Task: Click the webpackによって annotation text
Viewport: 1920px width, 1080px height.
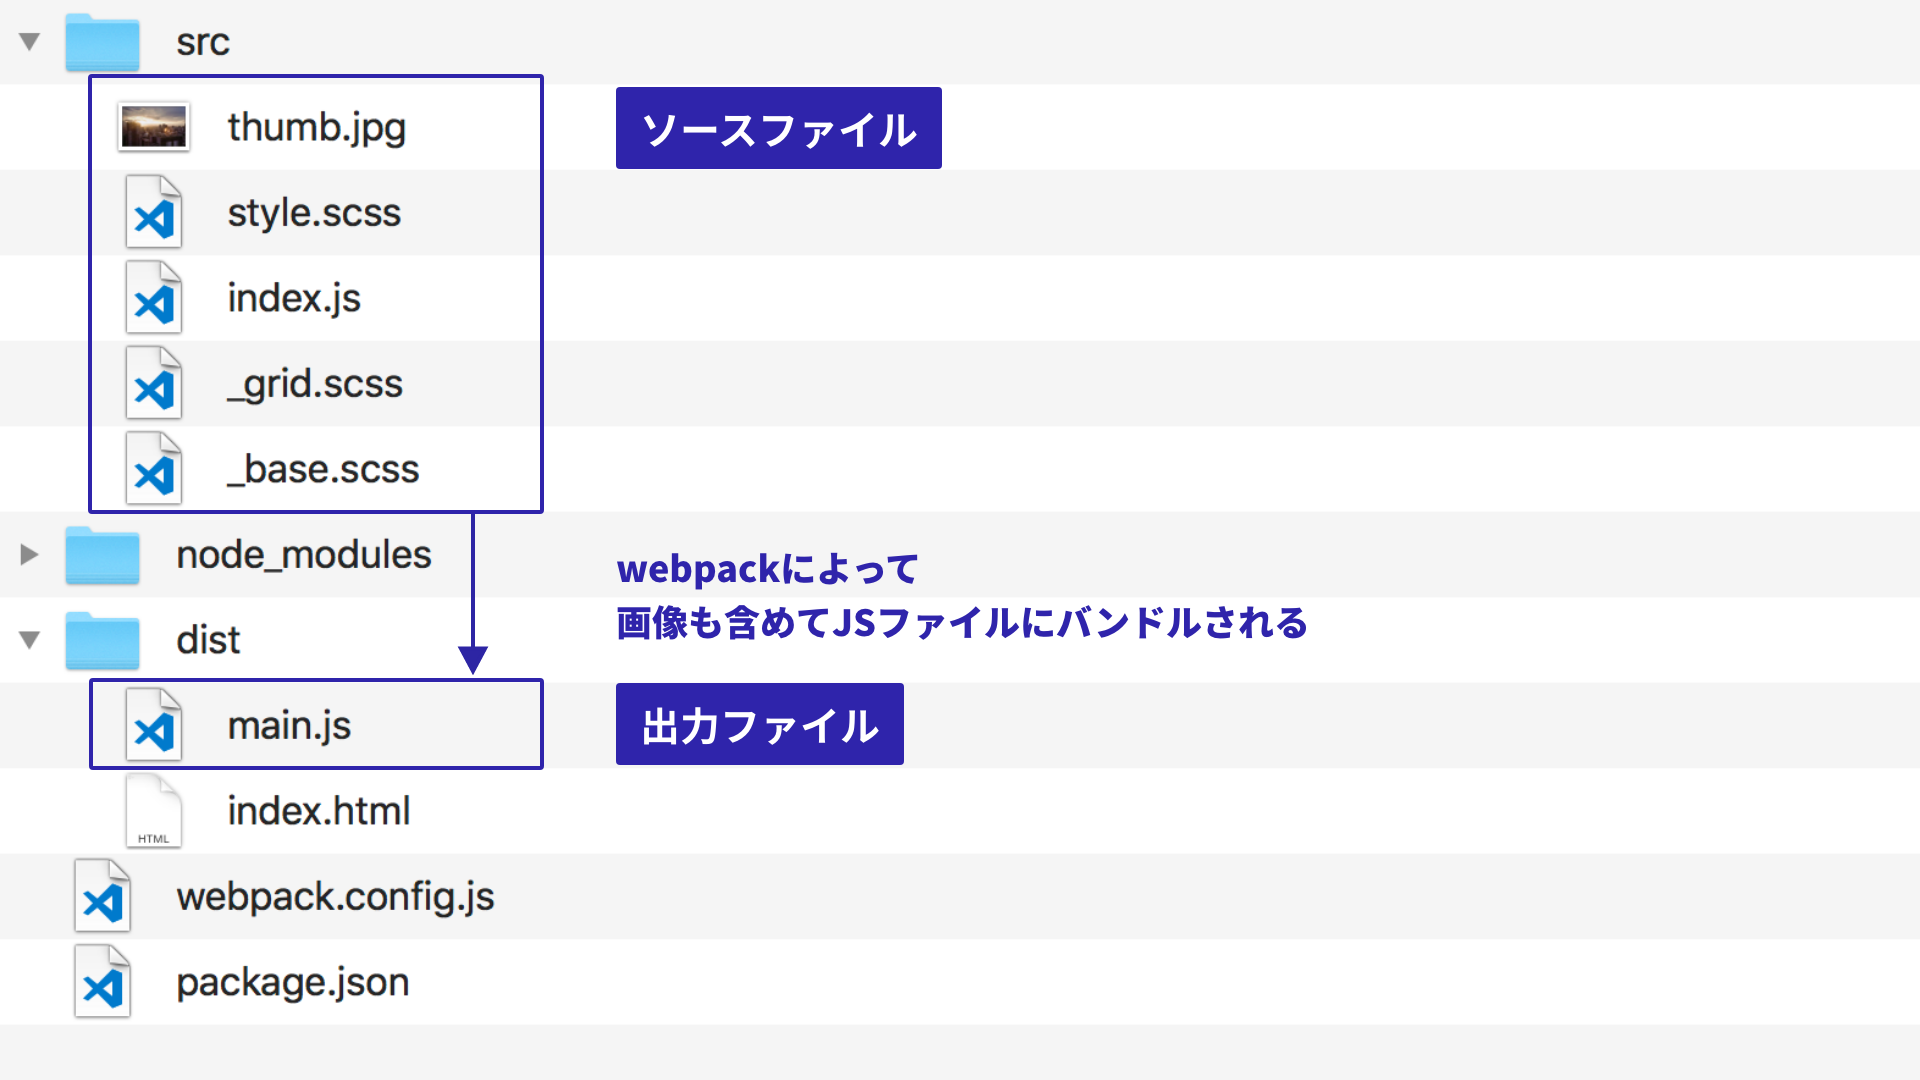Action: [767, 569]
